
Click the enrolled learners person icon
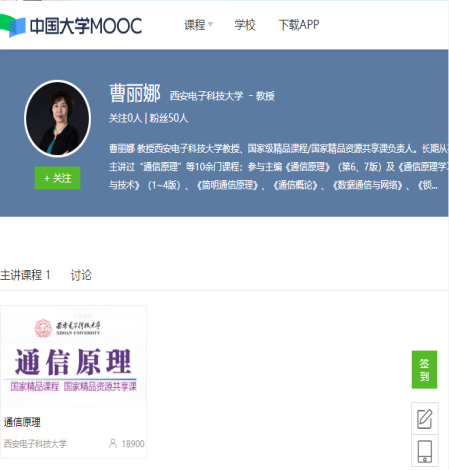click(113, 443)
